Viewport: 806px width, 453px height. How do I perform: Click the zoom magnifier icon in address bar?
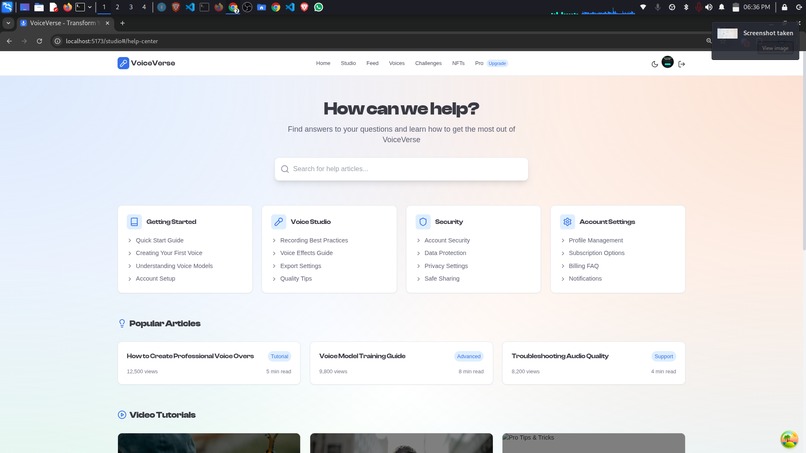[709, 41]
